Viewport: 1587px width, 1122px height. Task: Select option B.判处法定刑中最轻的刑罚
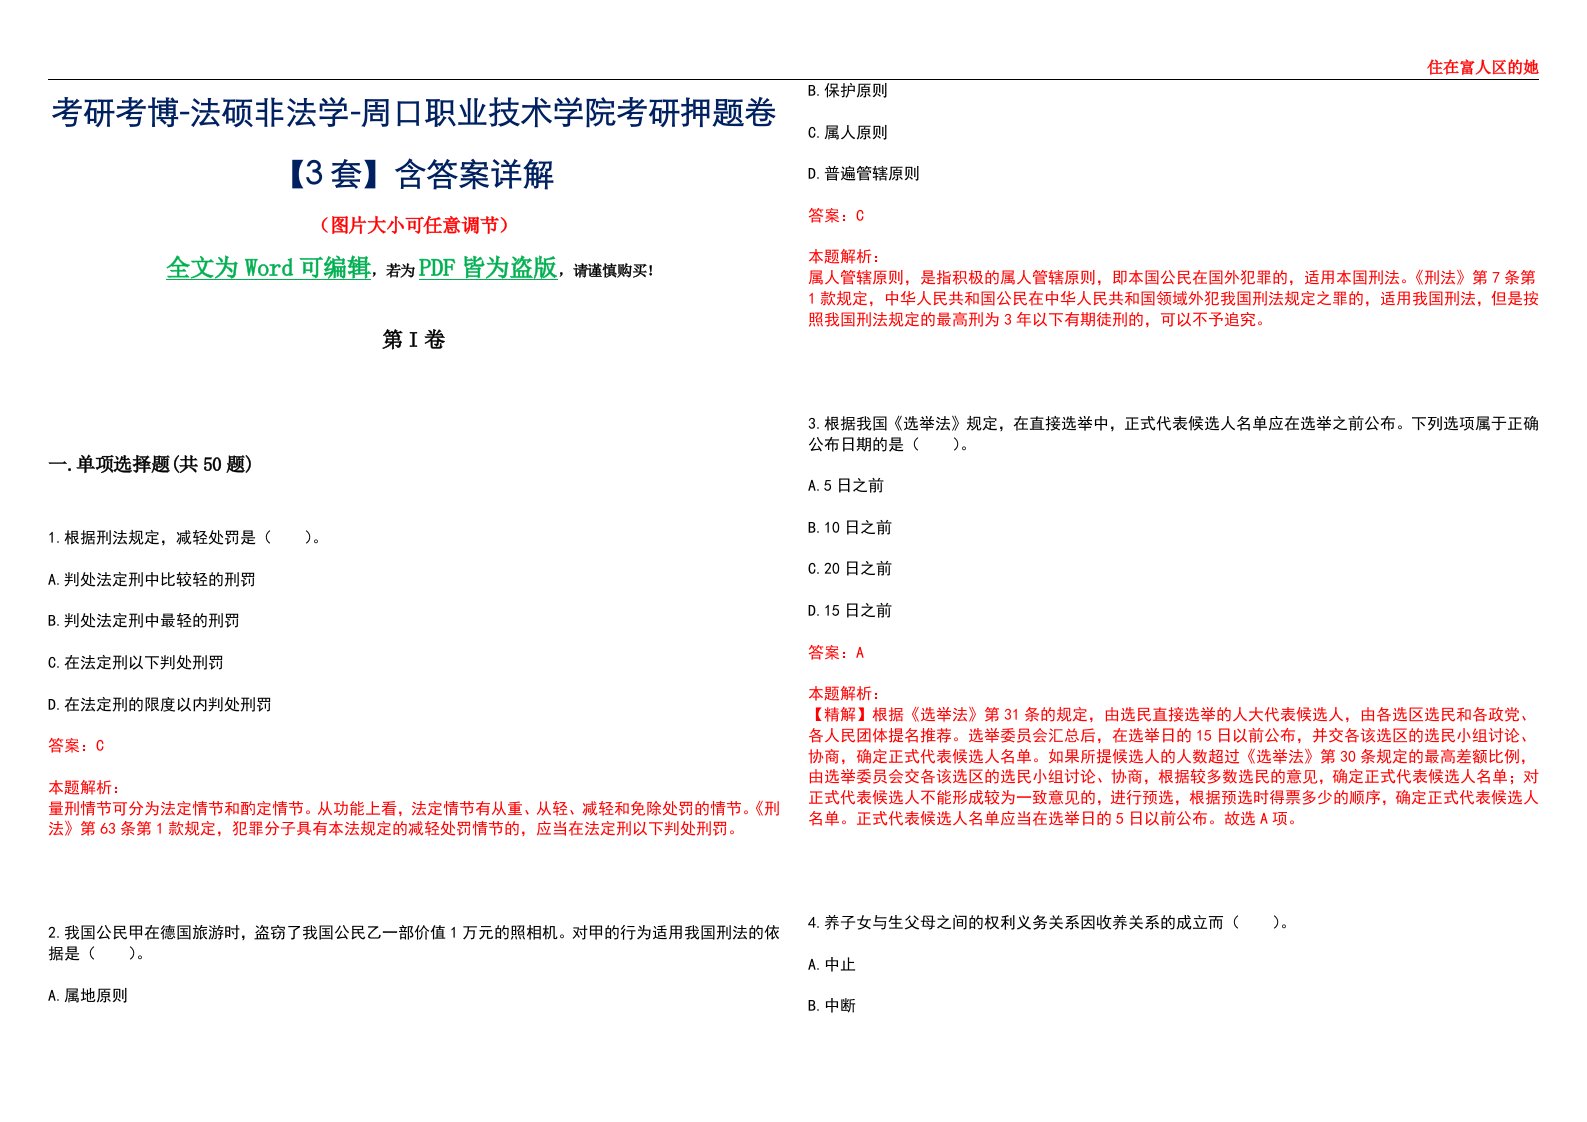pos(143,621)
